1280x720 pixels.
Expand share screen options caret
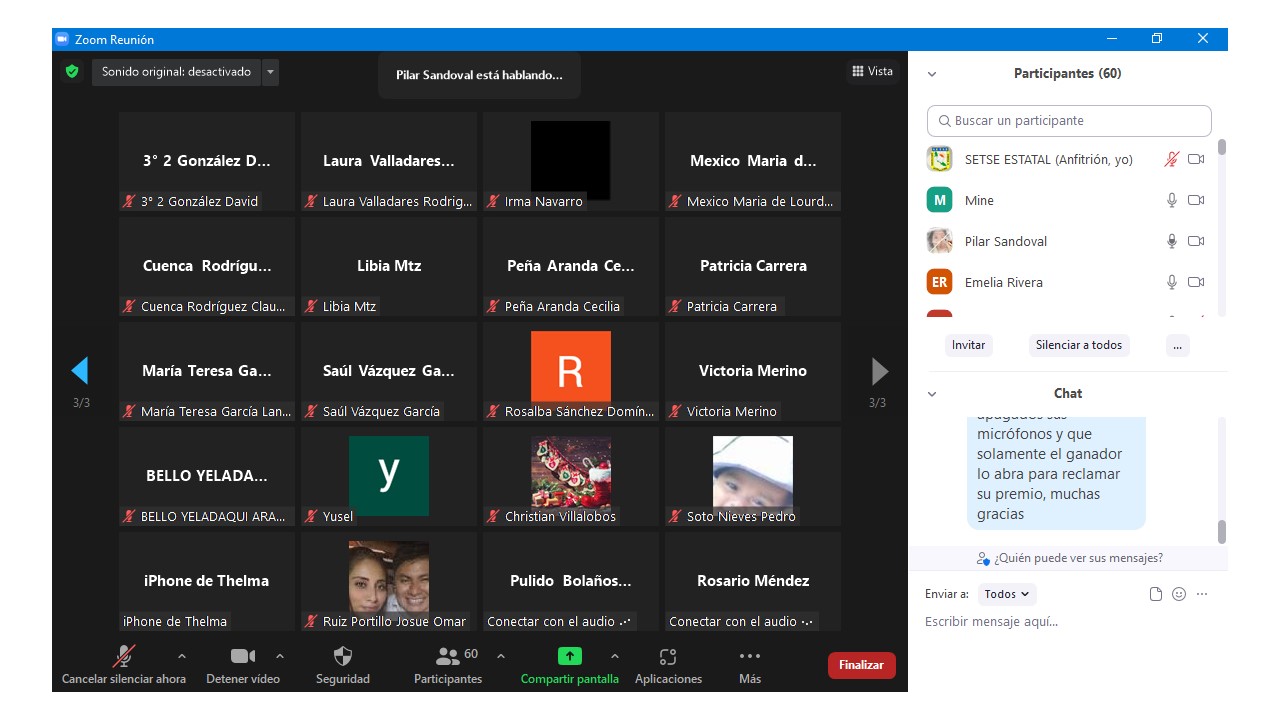(x=614, y=656)
